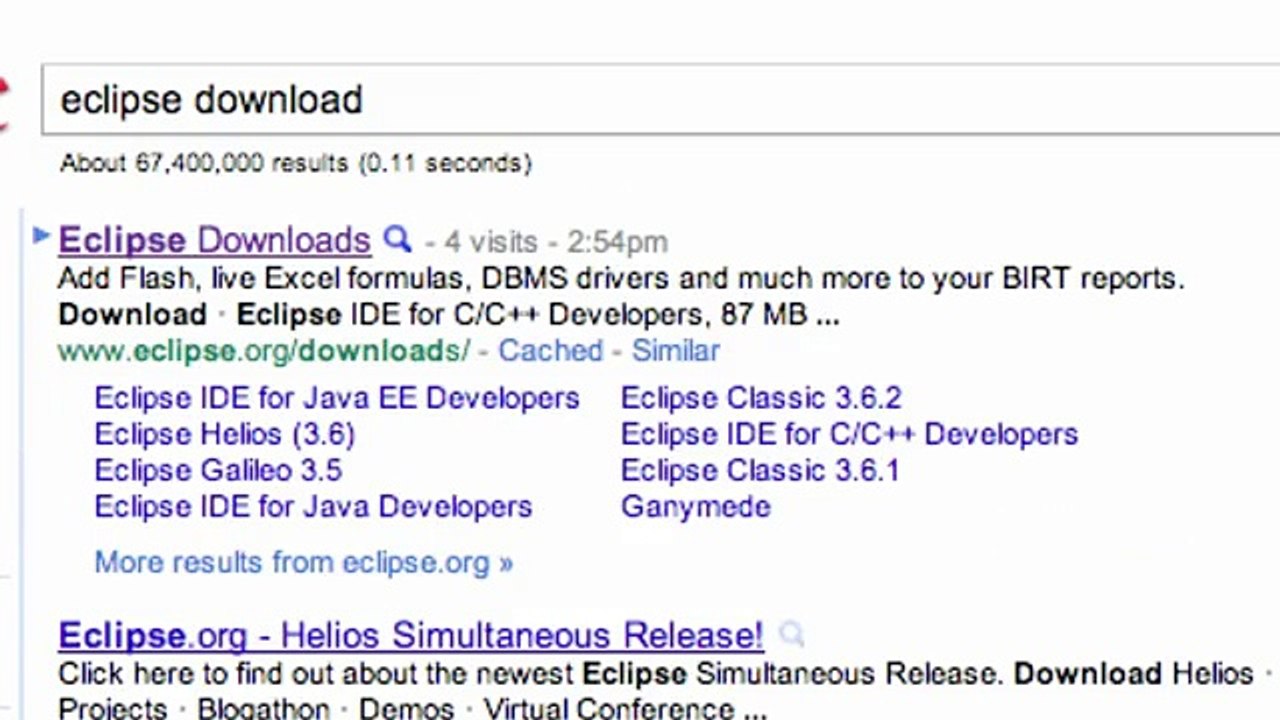
Task: Open the Eclipse Downloads result title
Action: point(214,241)
